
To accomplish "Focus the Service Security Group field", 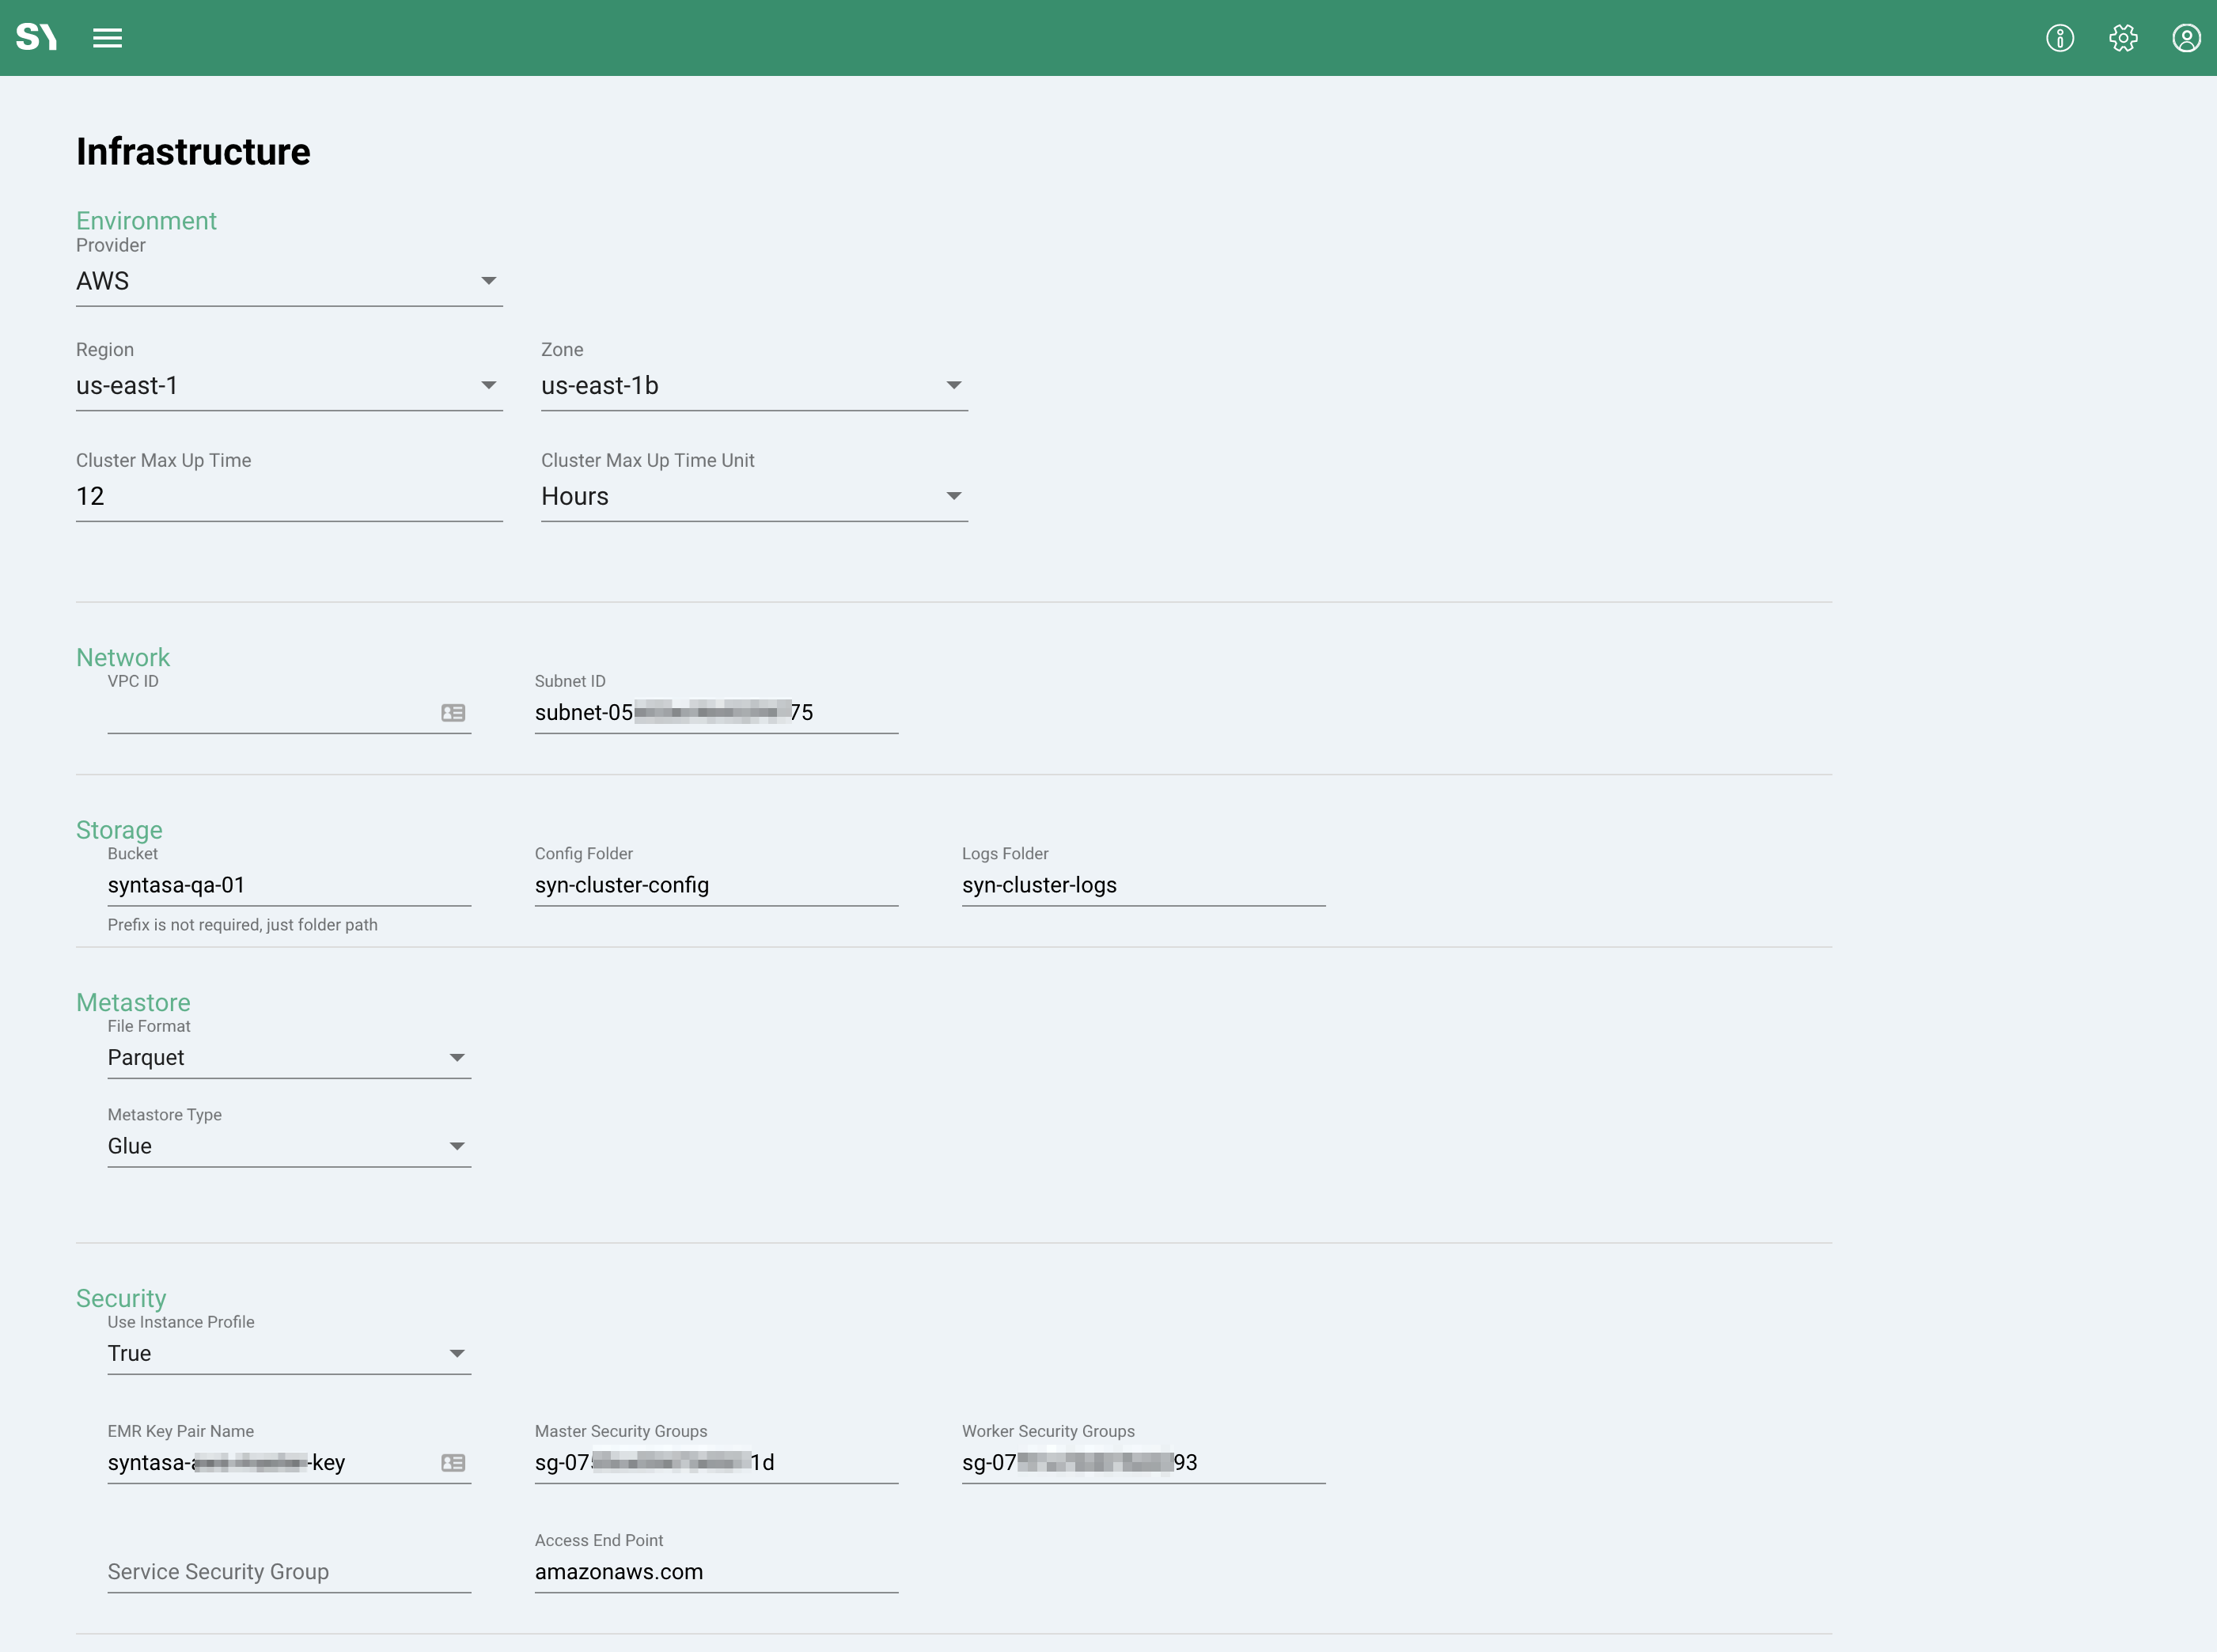I will 288,1572.
